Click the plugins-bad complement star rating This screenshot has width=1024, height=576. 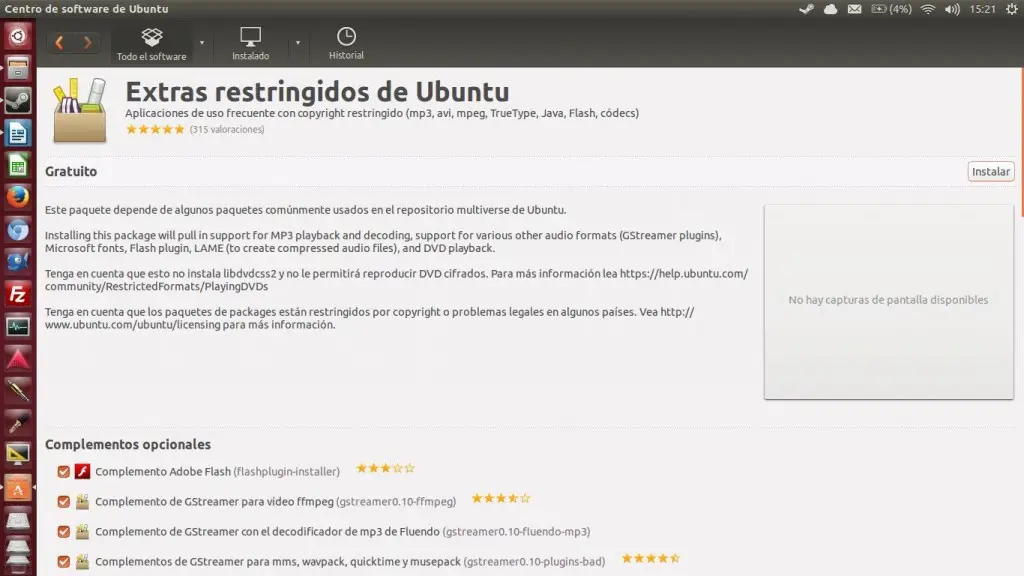650,558
